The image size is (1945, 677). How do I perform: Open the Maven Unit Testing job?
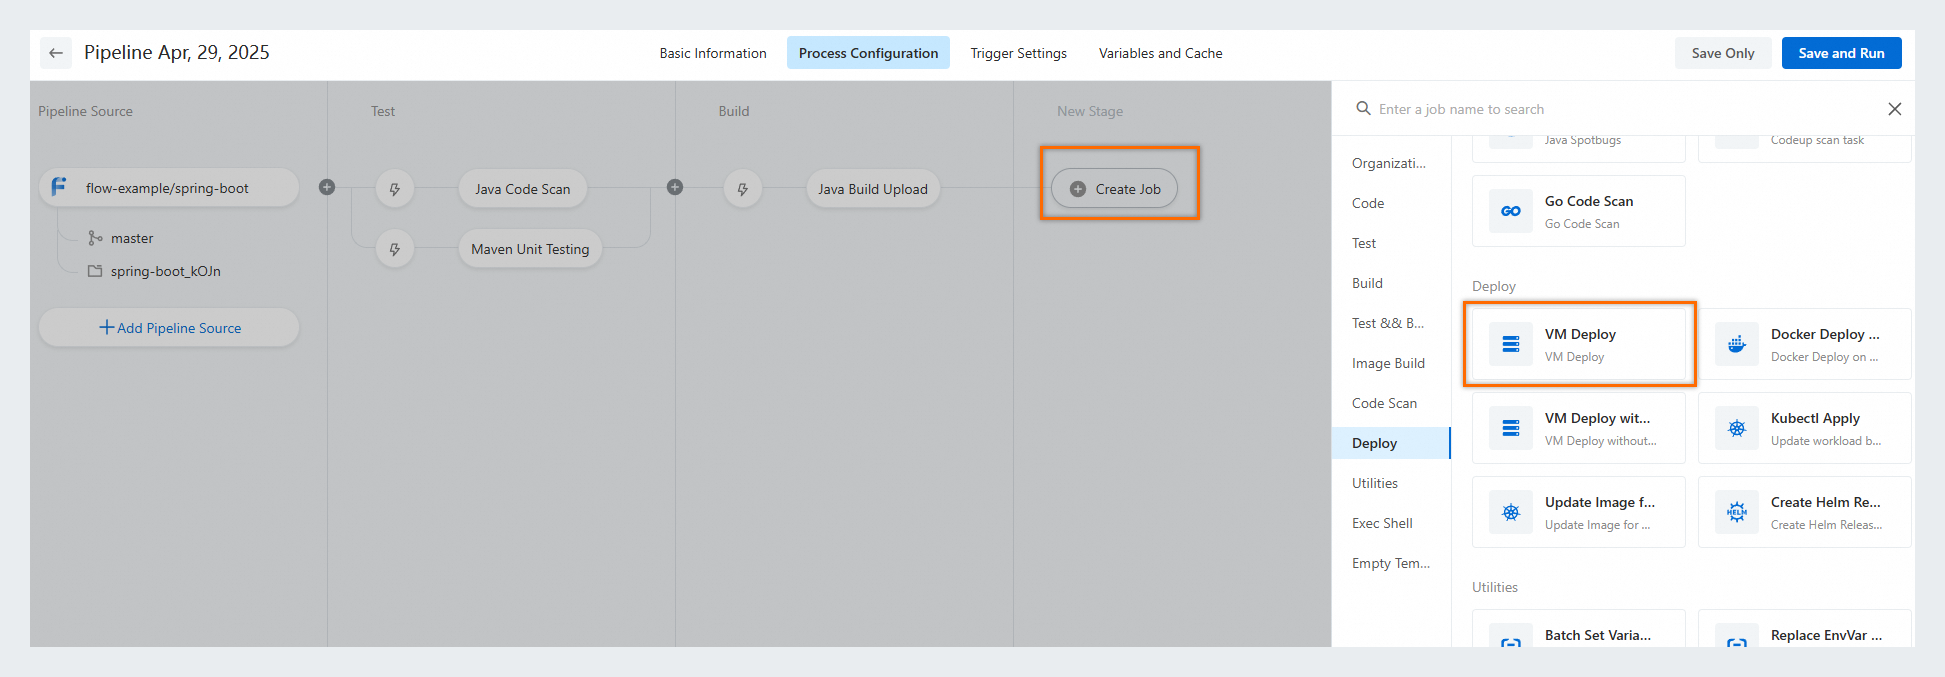(530, 249)
